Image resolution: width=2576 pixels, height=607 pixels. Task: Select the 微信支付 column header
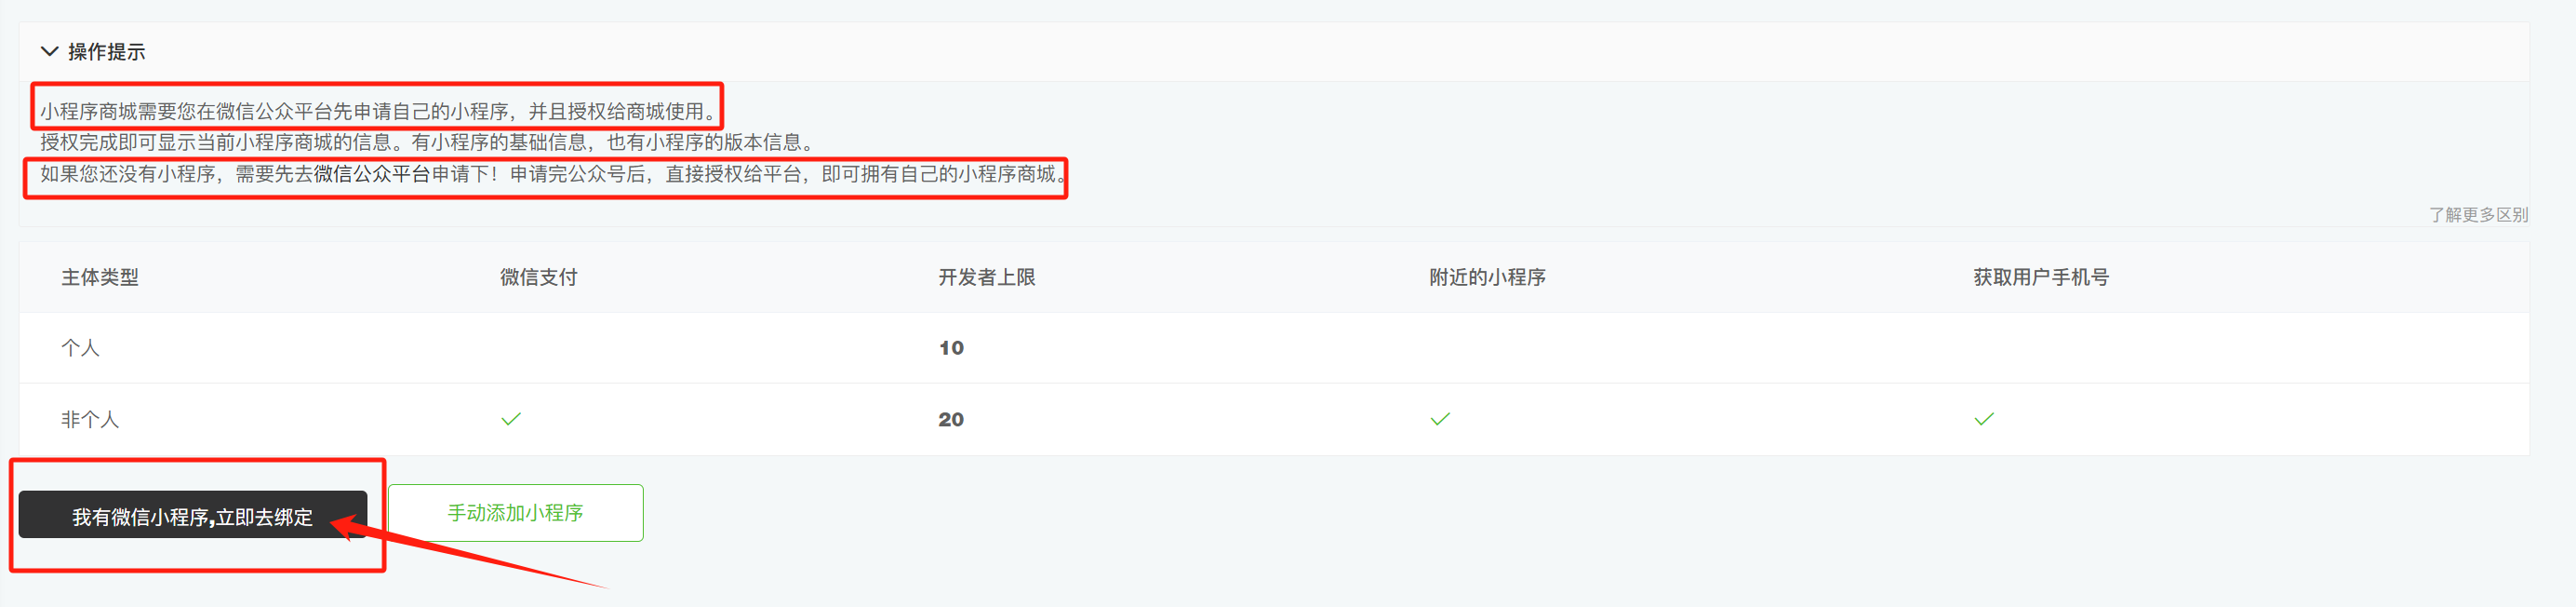point(539,277)
